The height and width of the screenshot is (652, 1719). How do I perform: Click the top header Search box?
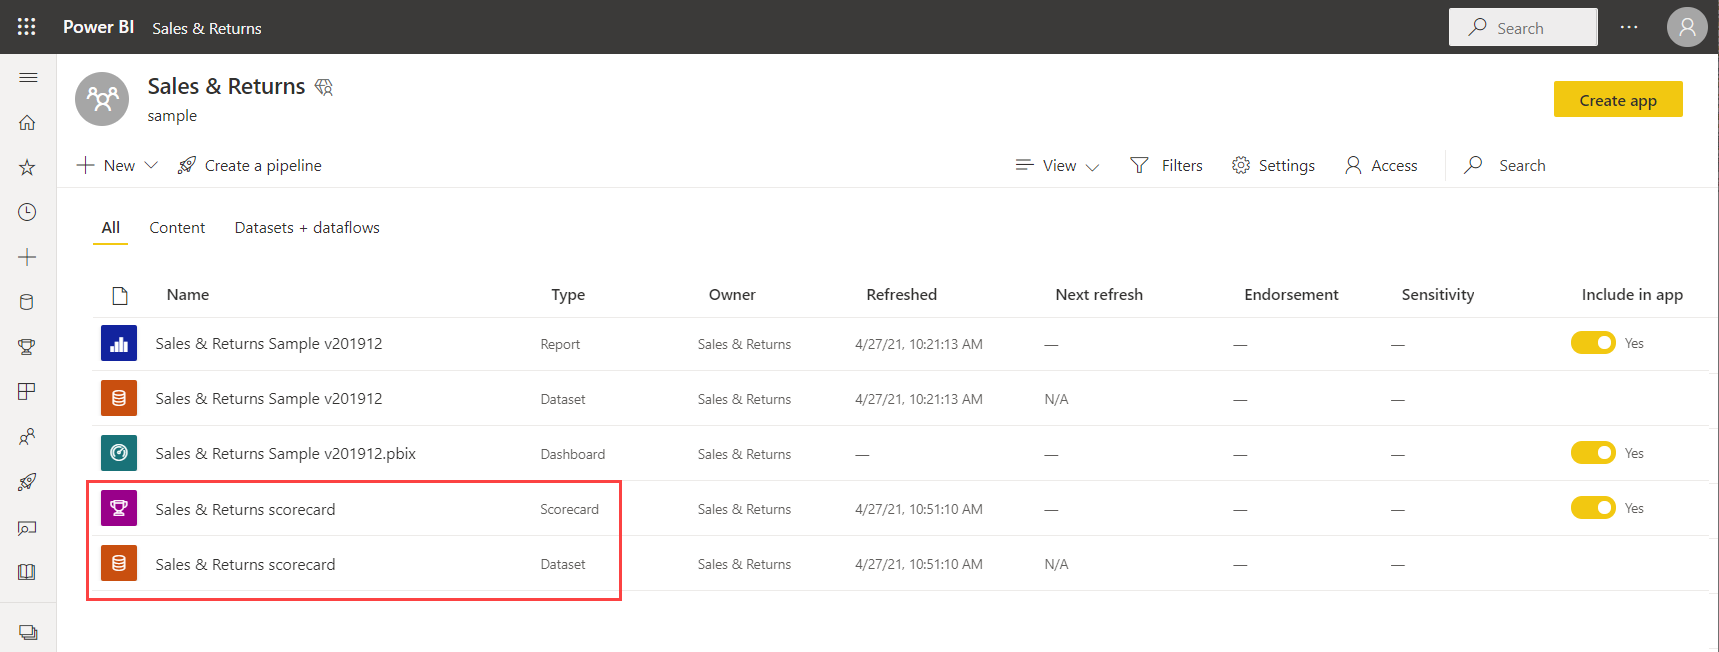(x=1522, y=28)
